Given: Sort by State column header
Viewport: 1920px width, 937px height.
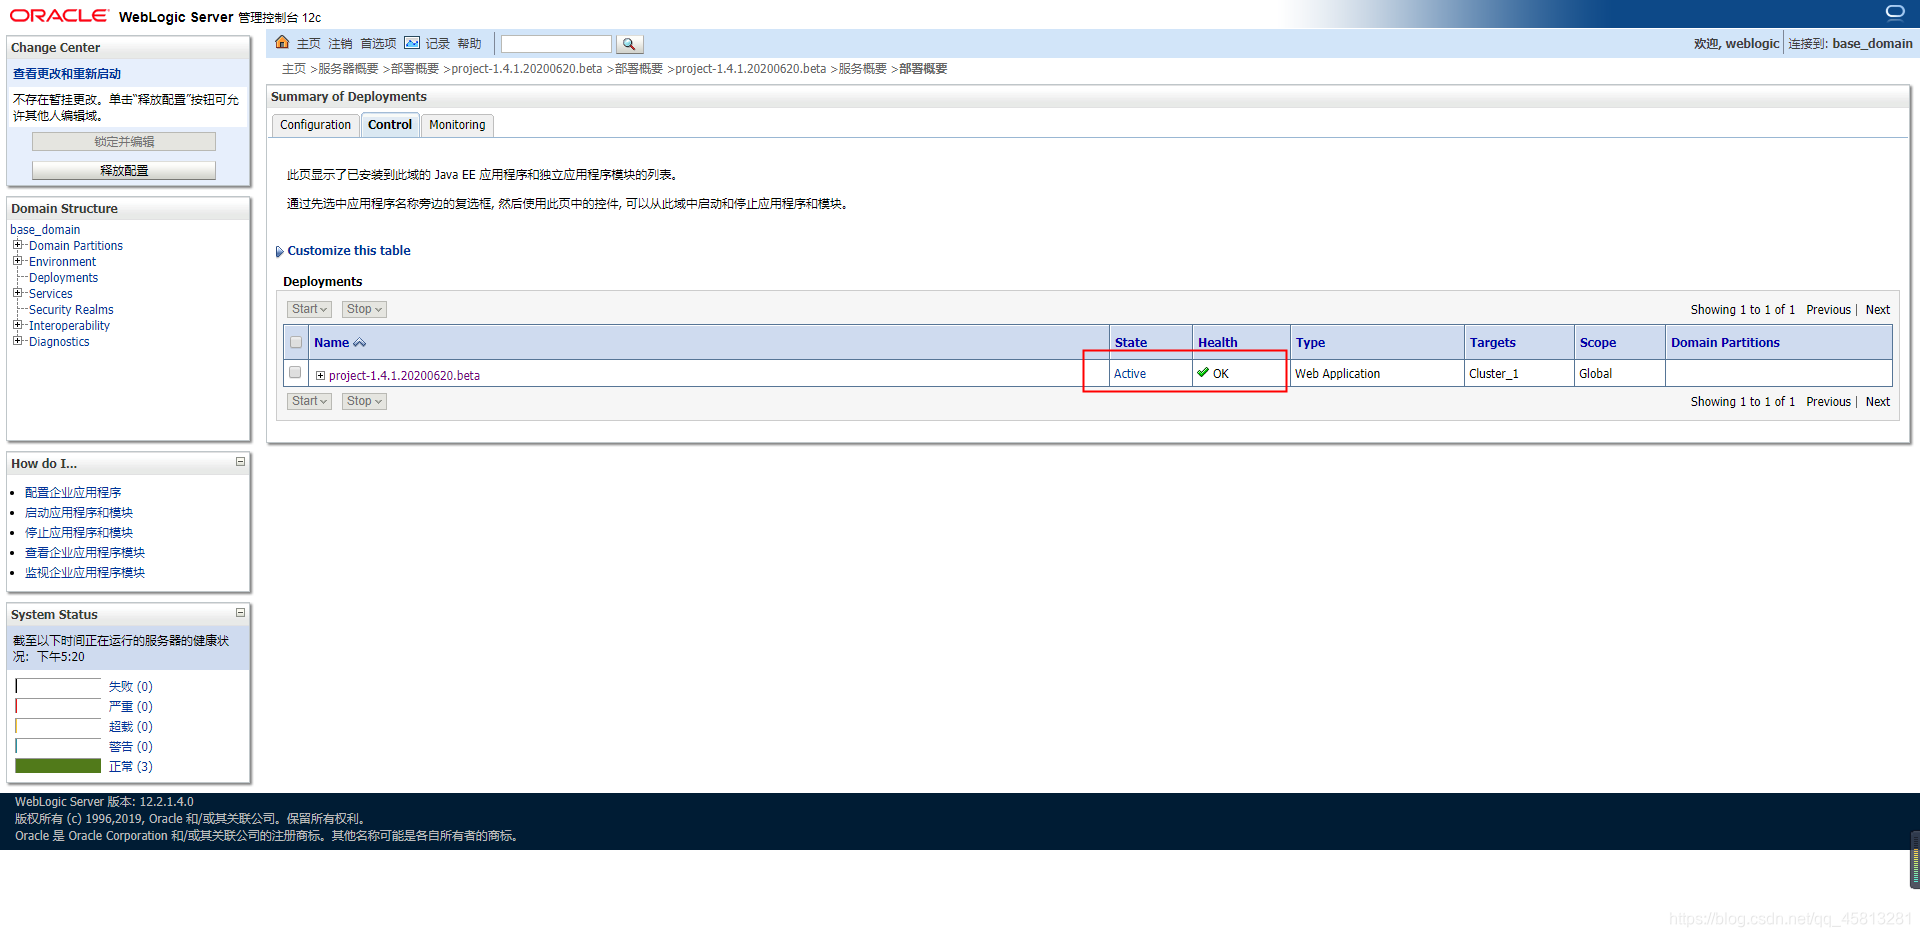Looking at the screenshot, I should coord(1131,343).
